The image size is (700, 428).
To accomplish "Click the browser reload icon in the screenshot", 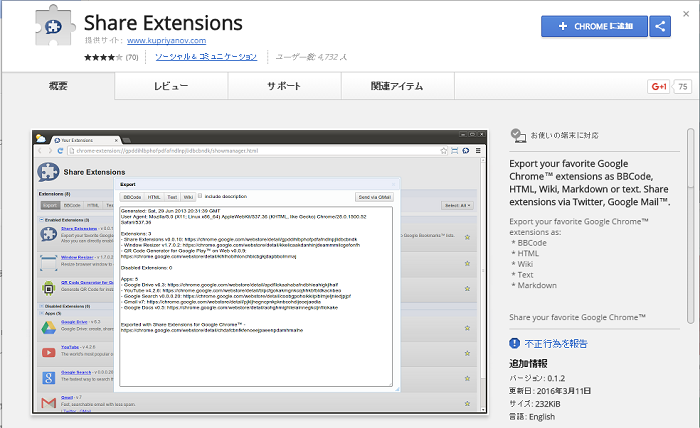I will point(60,151).
